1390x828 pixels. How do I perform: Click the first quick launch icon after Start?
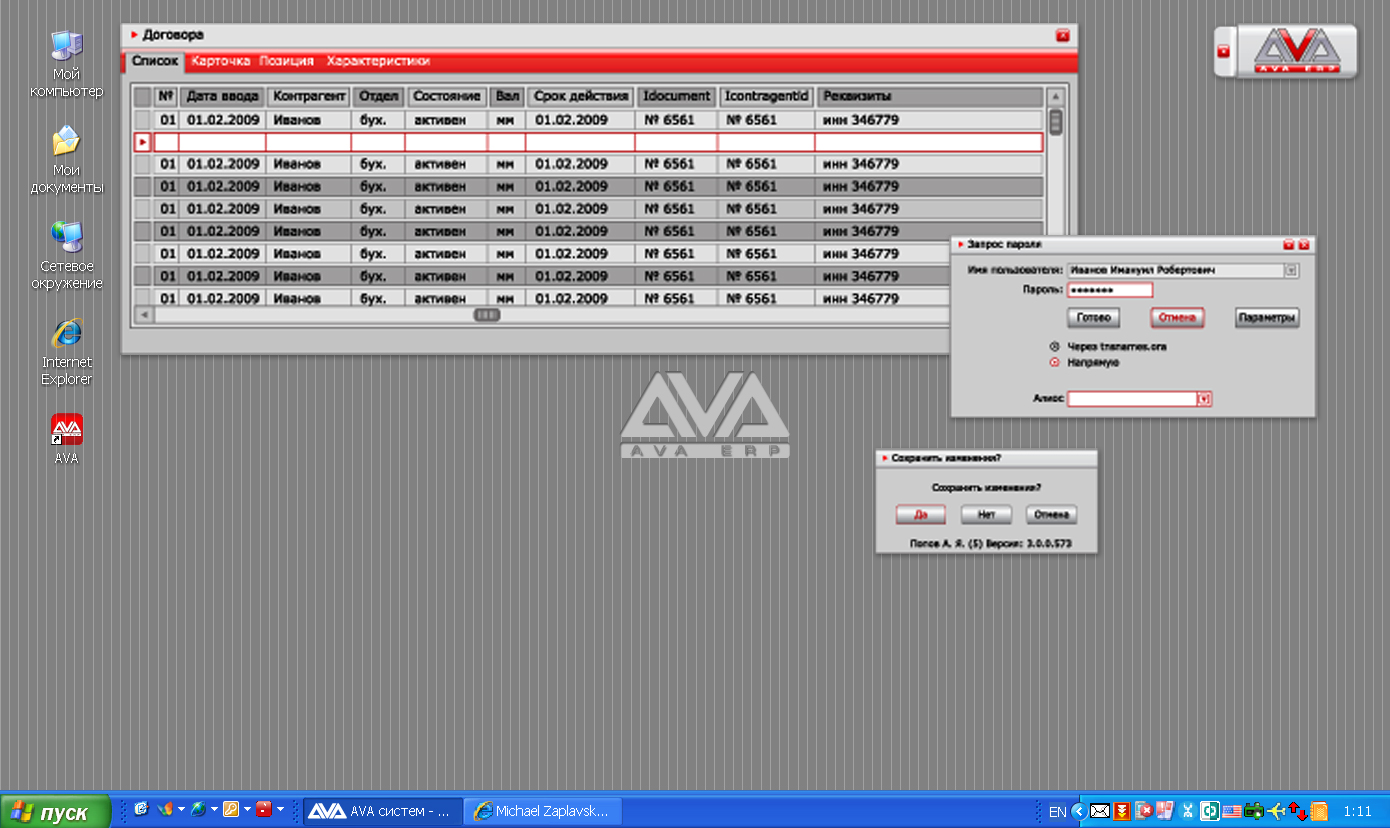pos(141,810)
